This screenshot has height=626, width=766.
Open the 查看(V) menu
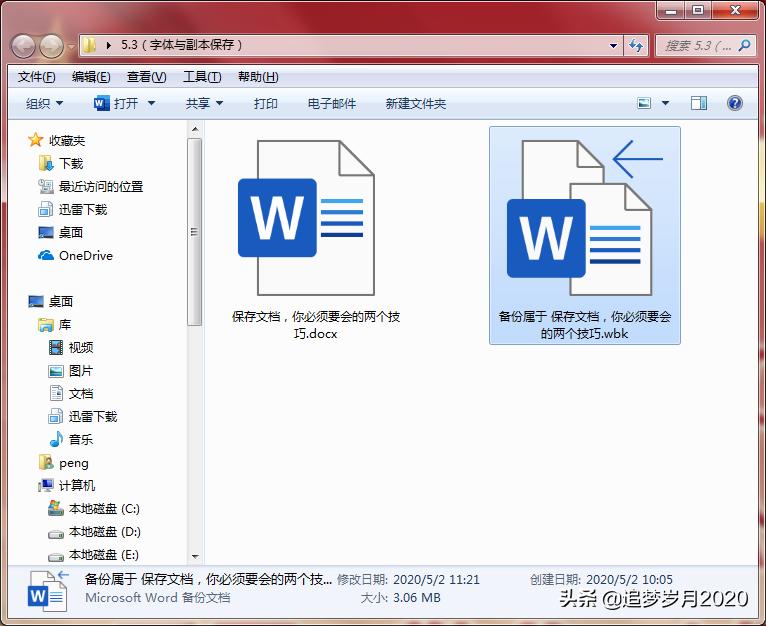(x=147, y=77)
